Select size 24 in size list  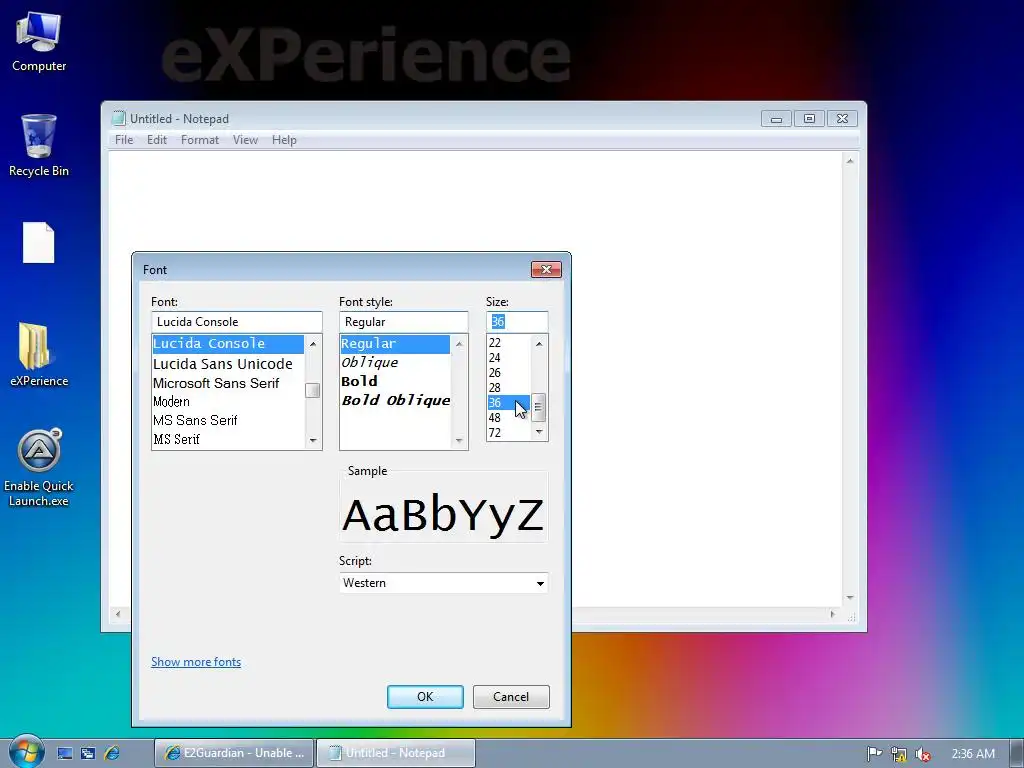coord(508,358)
